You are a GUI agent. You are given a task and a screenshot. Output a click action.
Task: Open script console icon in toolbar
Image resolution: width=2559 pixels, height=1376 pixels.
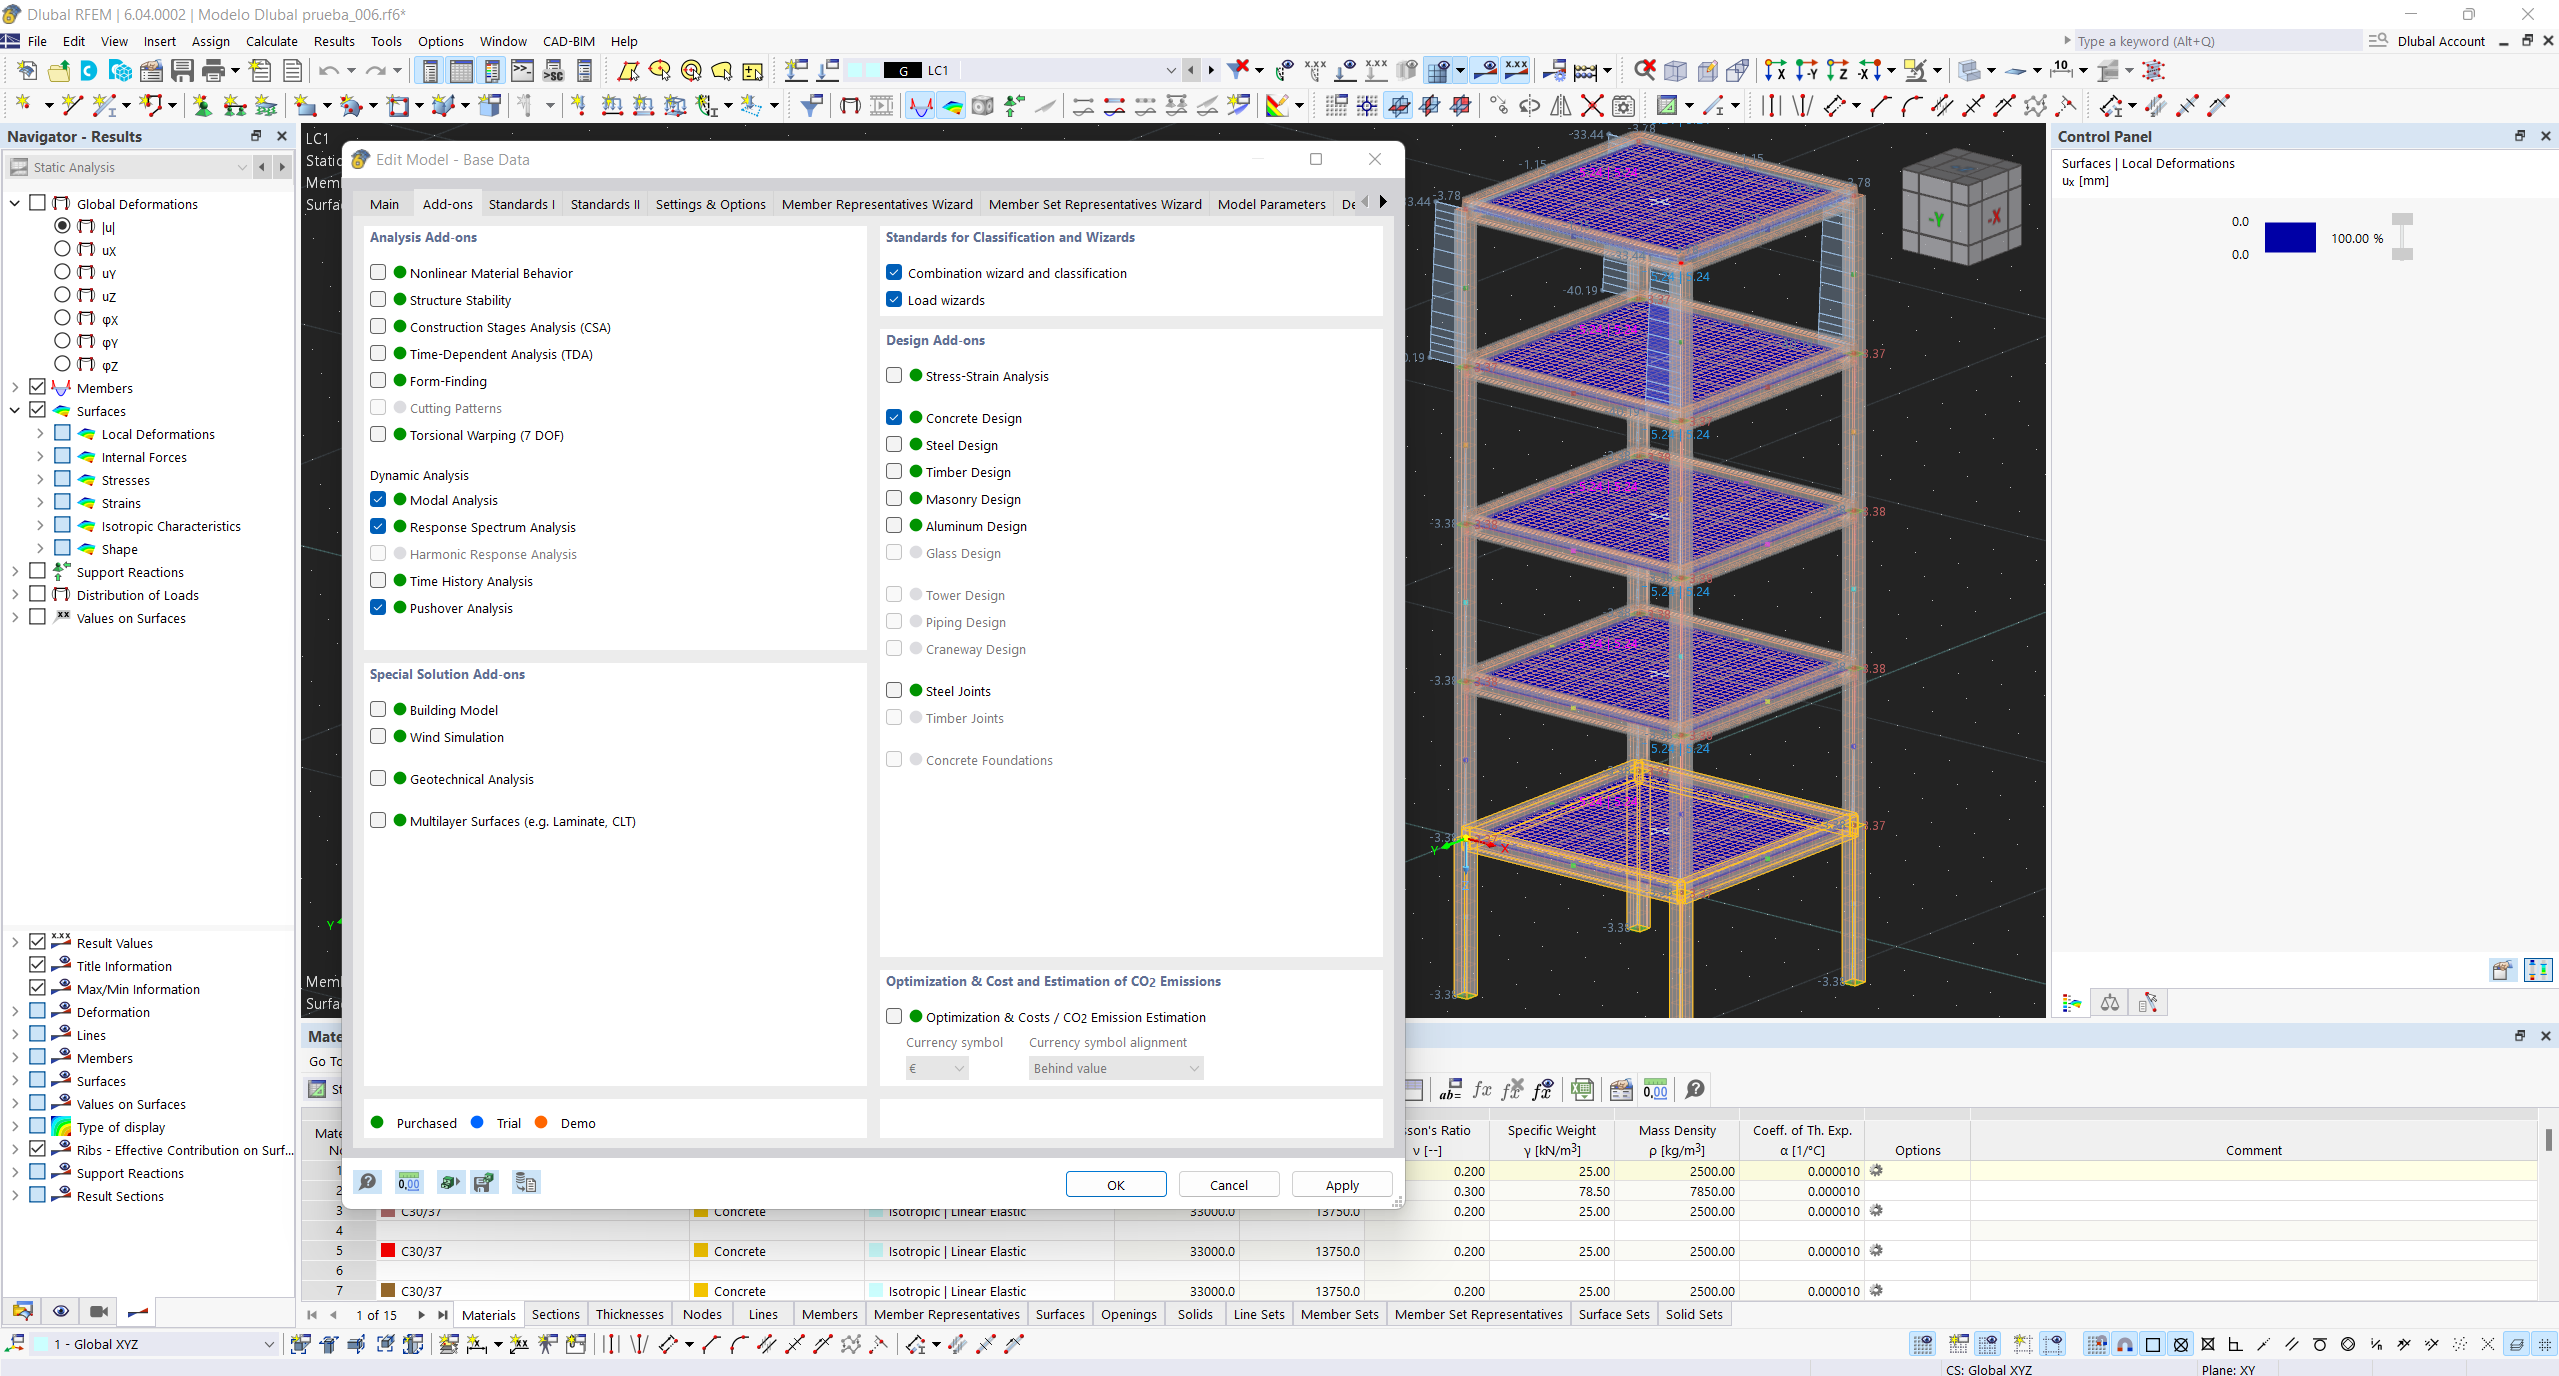point(523,70)
